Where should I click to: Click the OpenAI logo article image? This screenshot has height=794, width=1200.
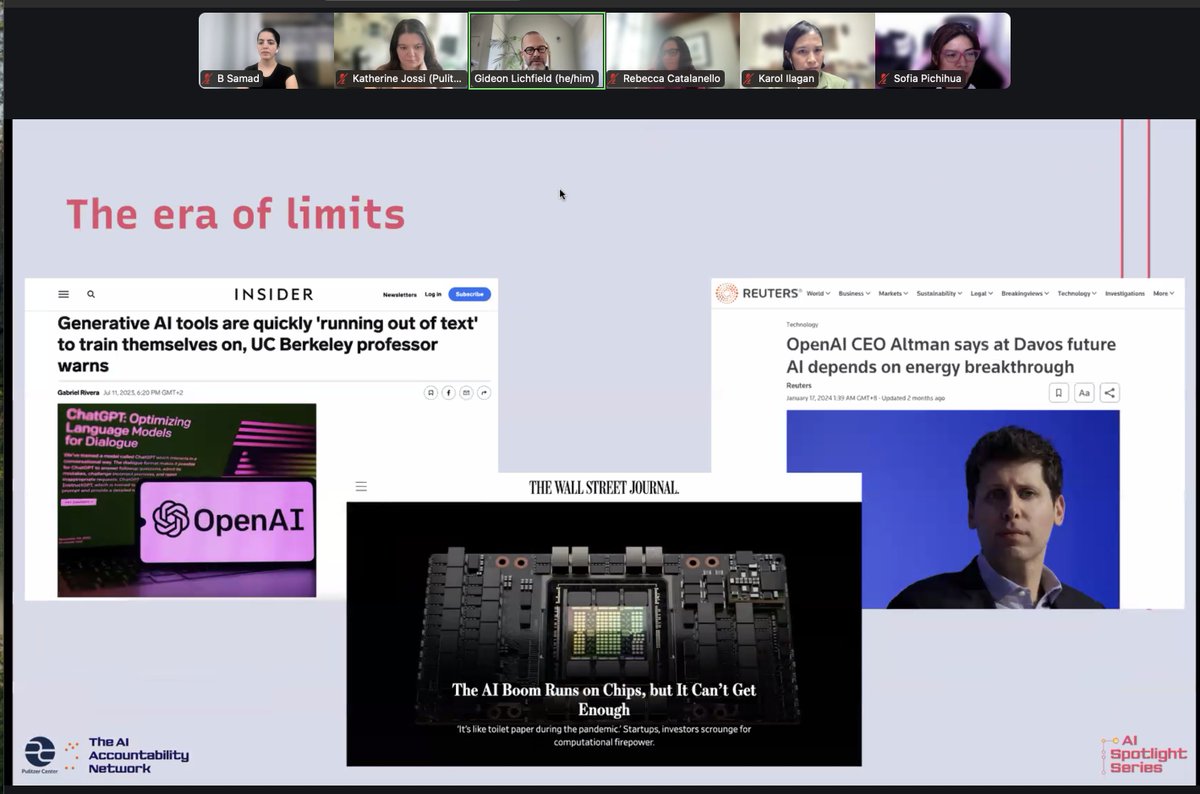(186, 500)
